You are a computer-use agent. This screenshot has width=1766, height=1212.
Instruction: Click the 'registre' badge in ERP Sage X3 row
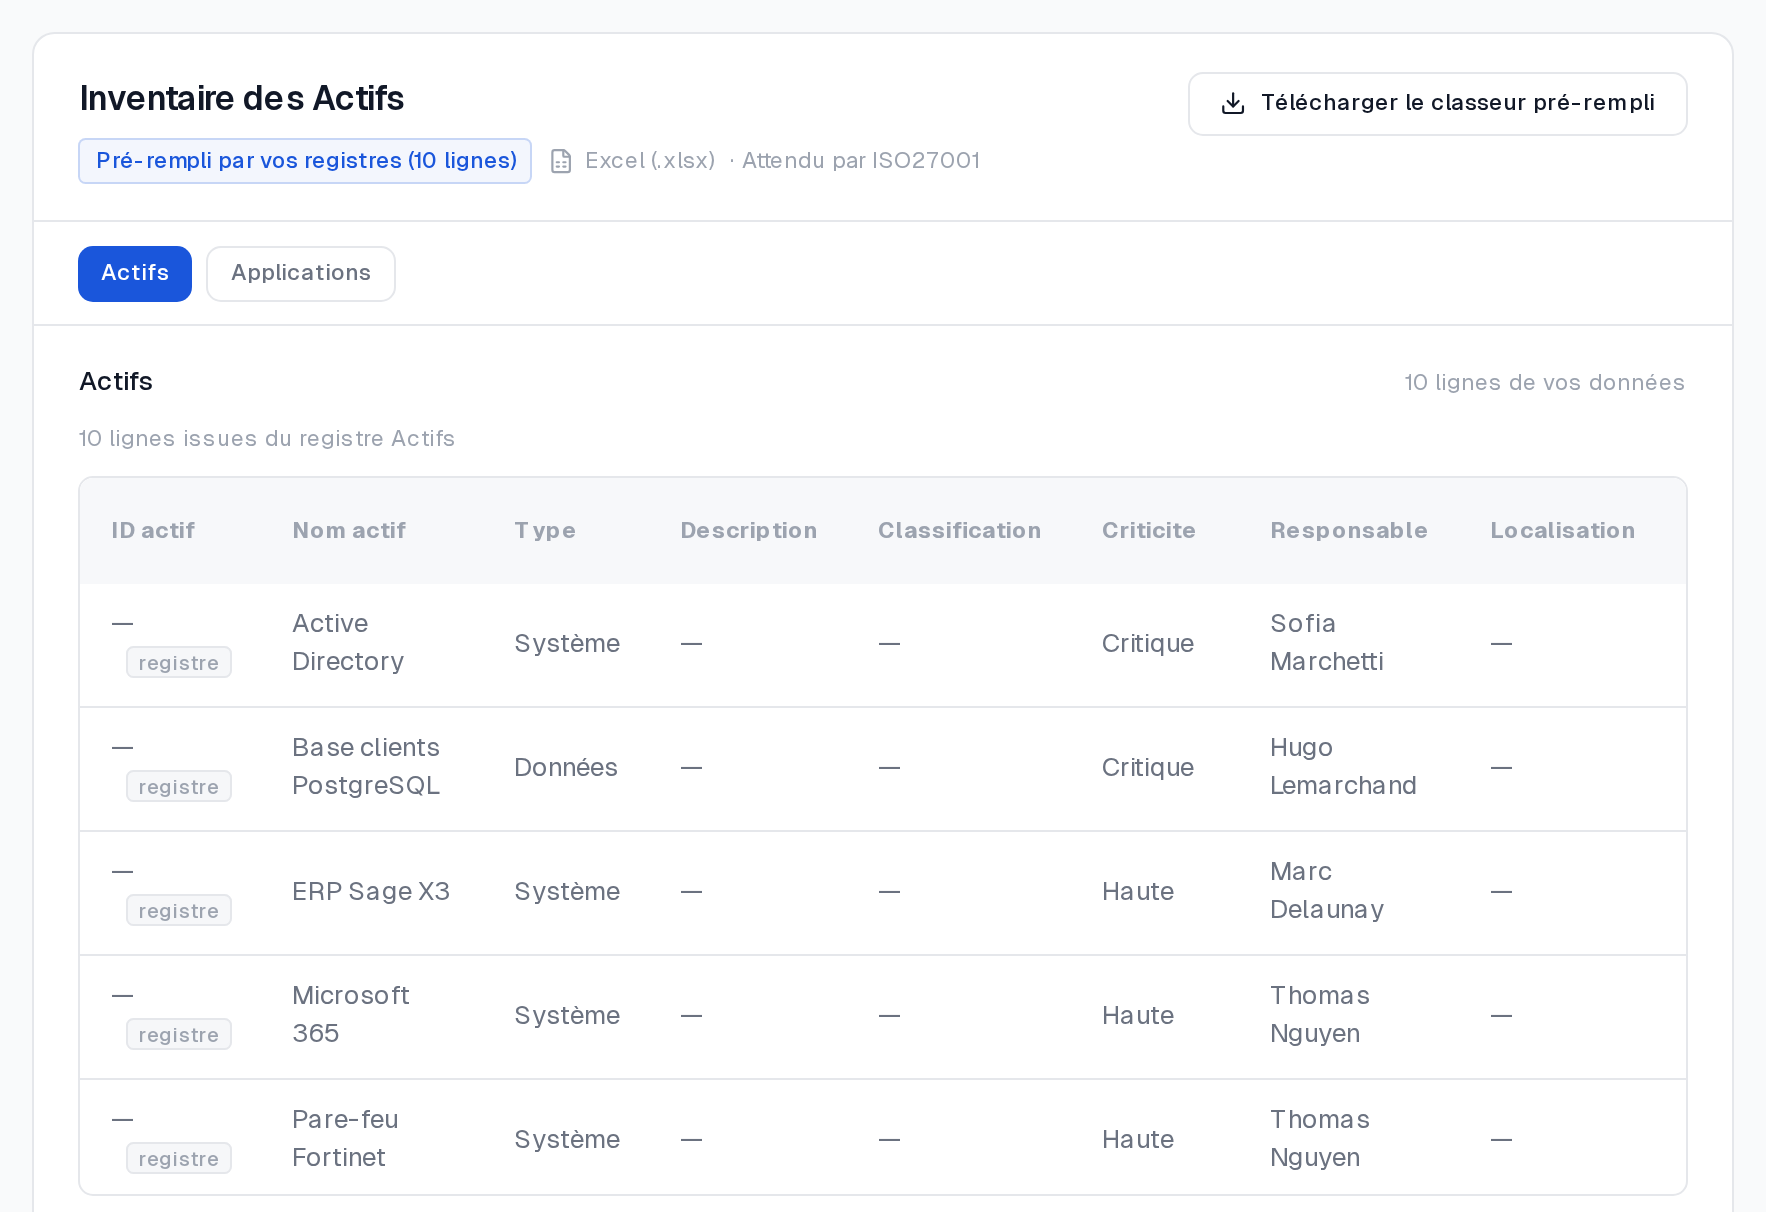point(179,910)
